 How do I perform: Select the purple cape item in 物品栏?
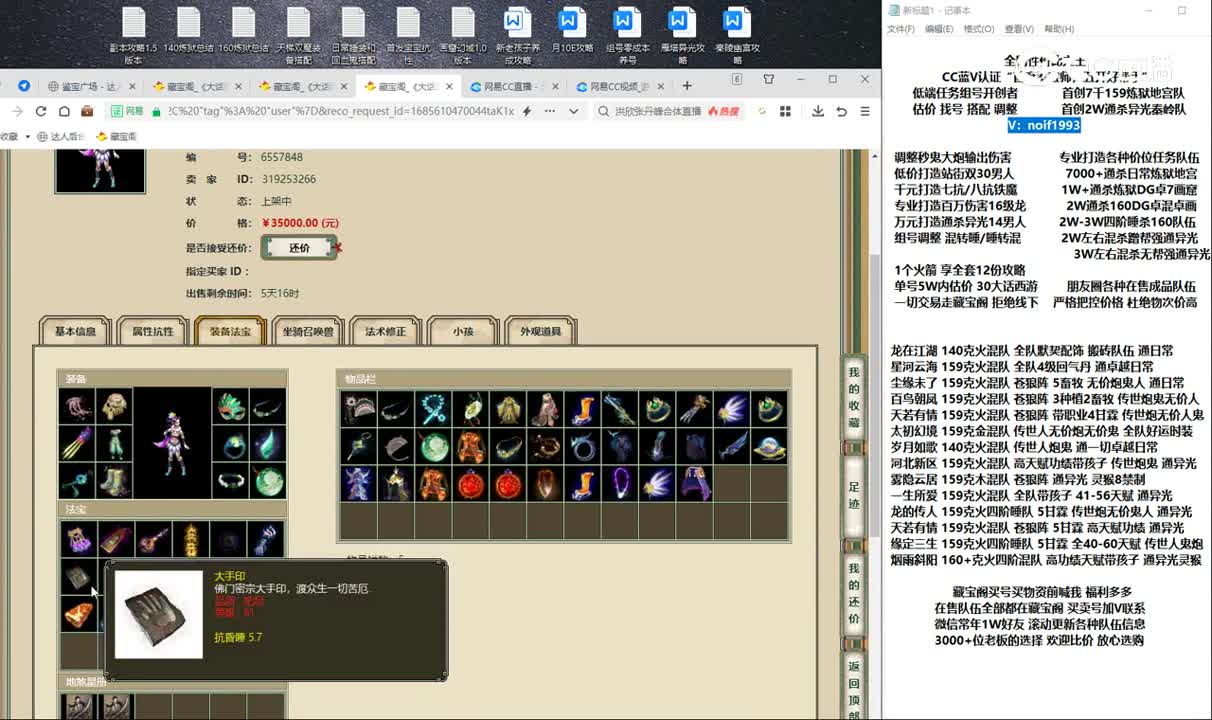pos(695,483)
